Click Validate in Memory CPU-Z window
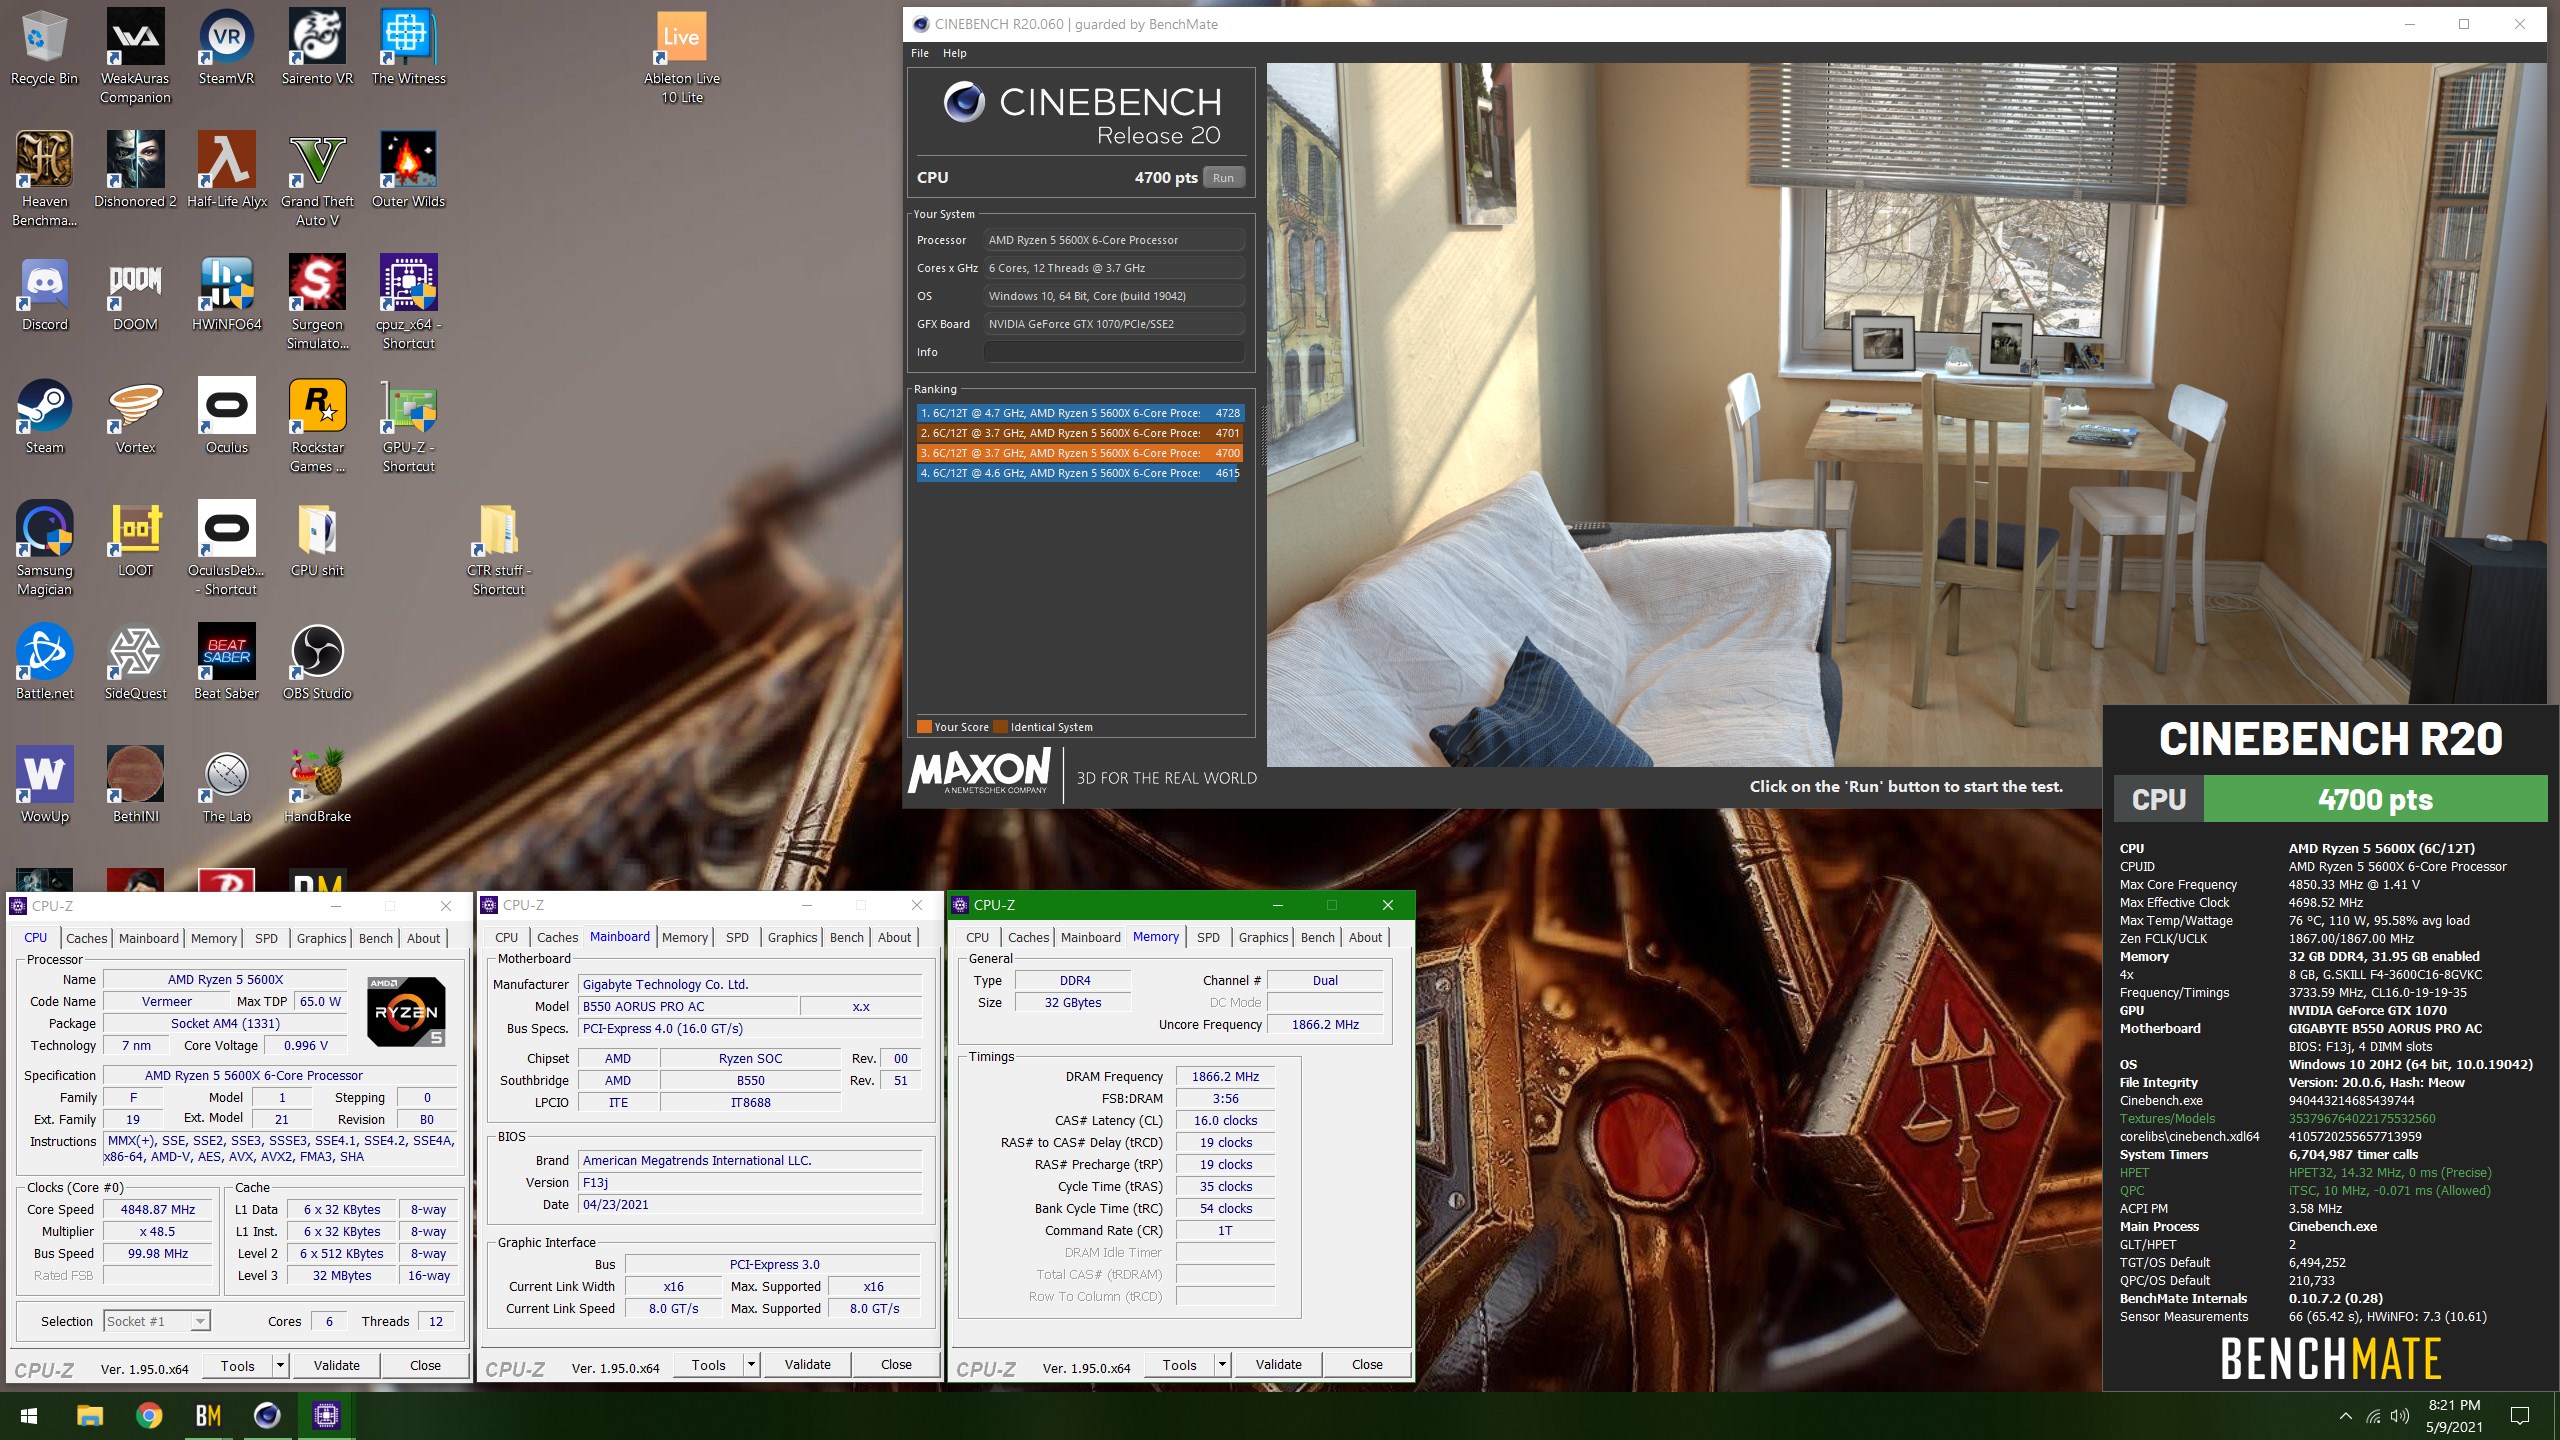Screen dimensions: 2560x1440 (x=1279, y=1364)
